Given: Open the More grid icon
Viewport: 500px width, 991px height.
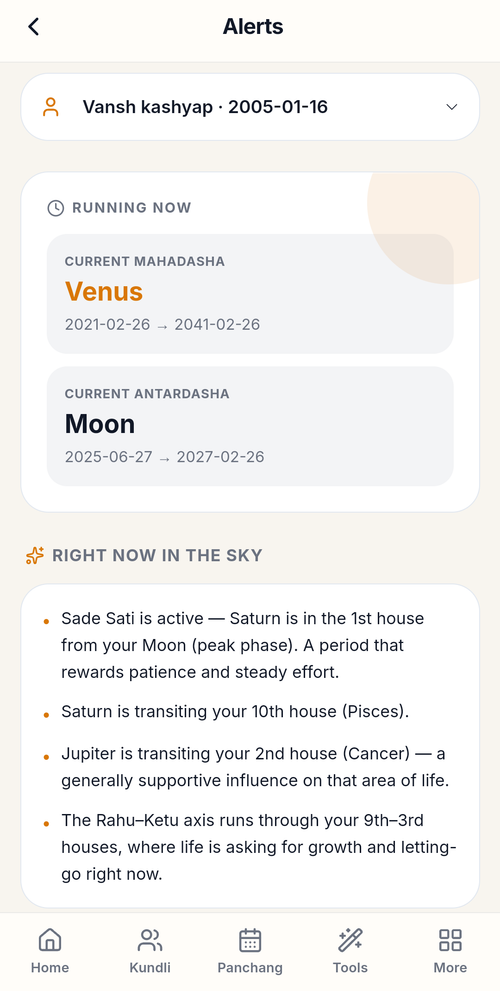Looking at the screenshot, I should click(450, 940).
